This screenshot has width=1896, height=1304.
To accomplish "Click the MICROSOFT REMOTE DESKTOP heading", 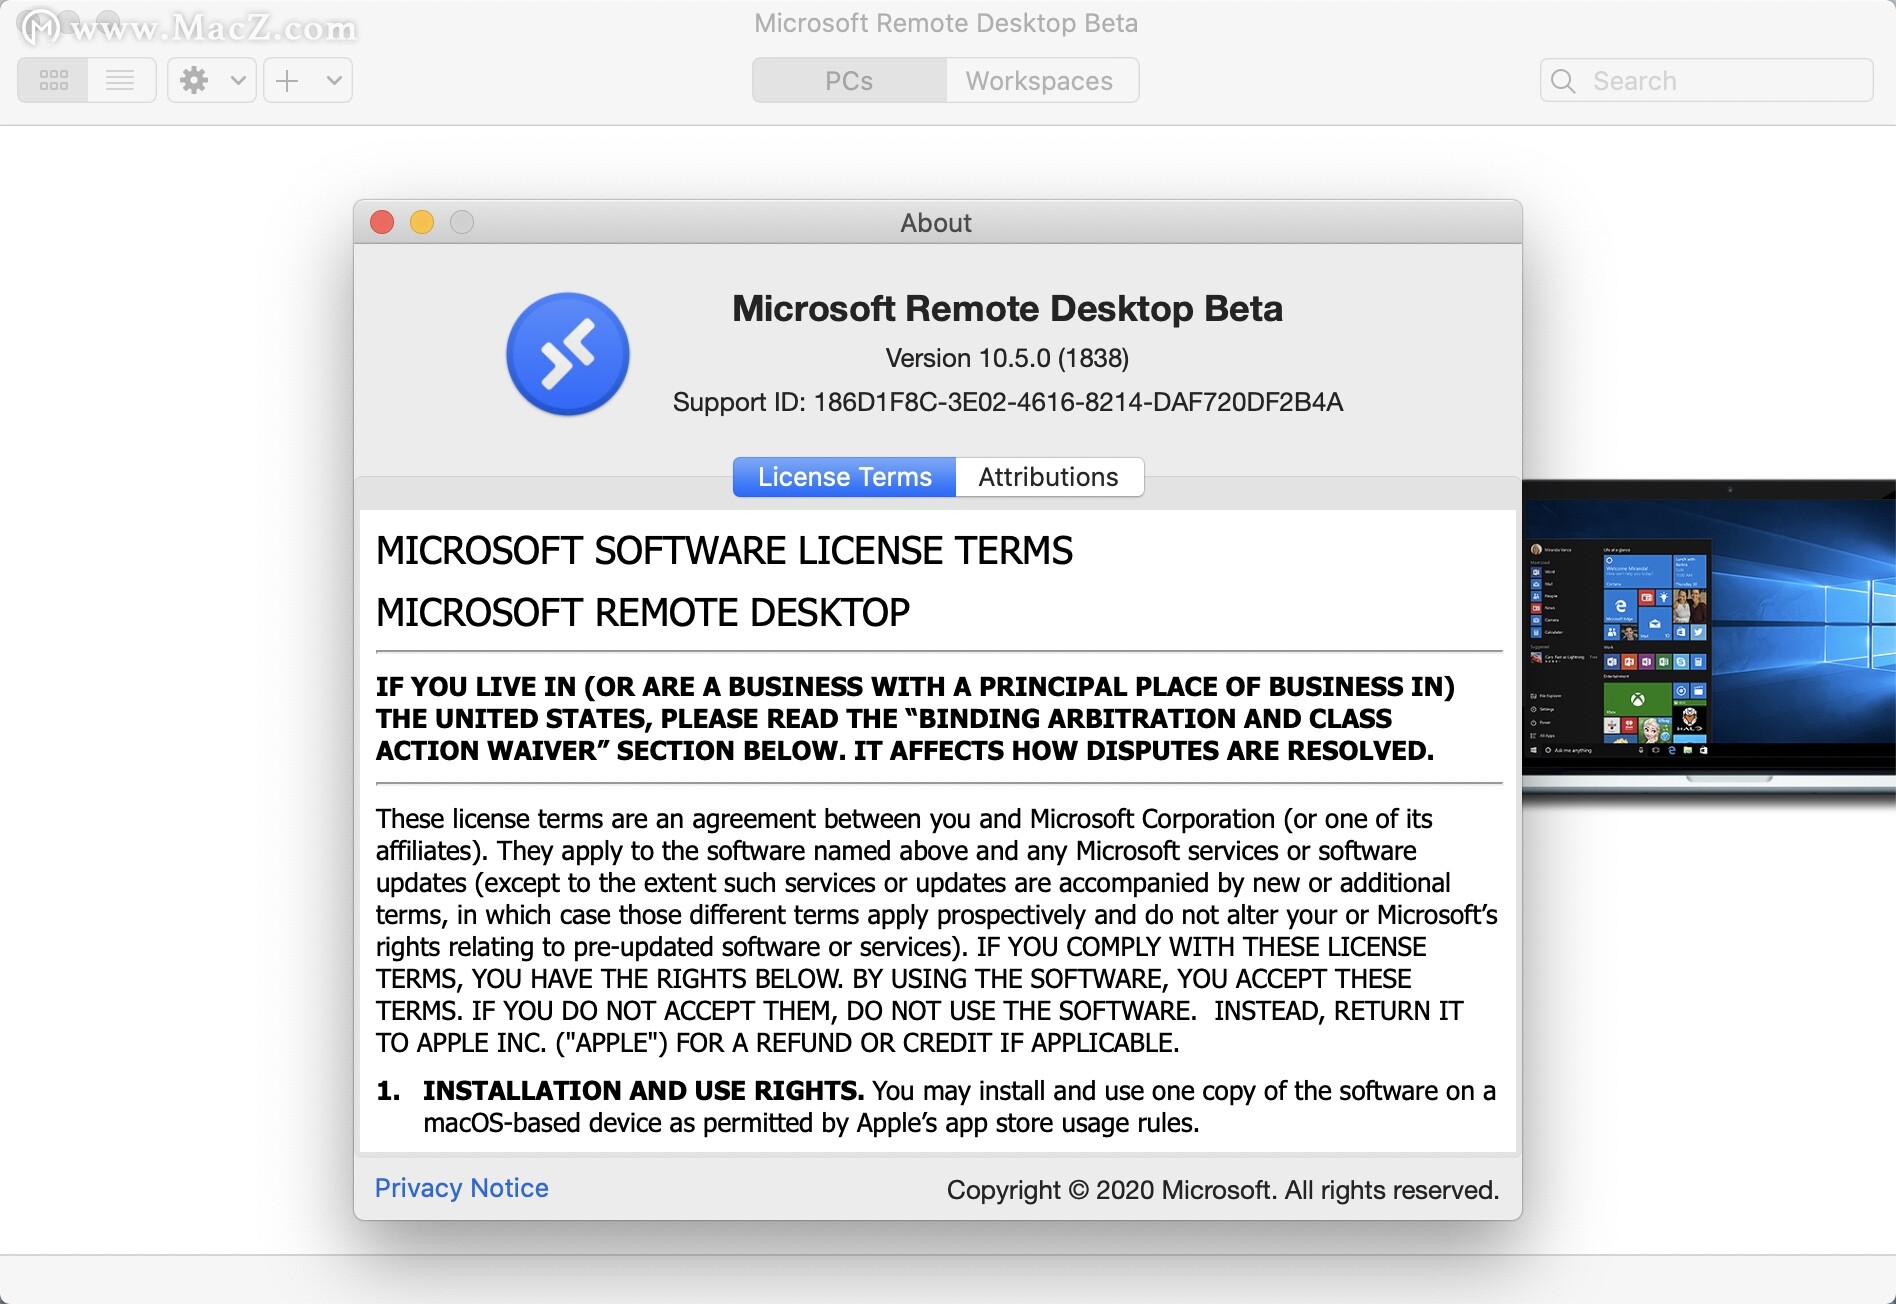I will (x=643, y=613).
